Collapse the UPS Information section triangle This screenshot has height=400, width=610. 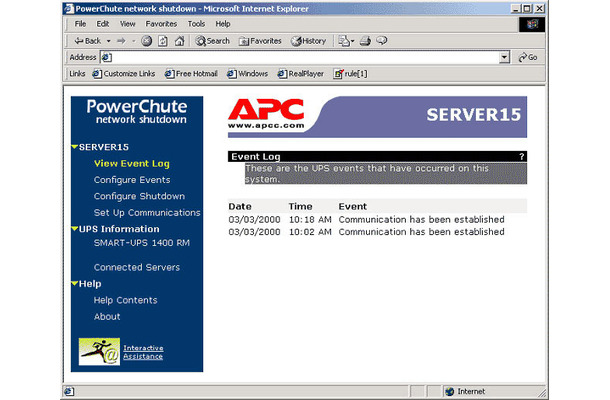point(74,229)
